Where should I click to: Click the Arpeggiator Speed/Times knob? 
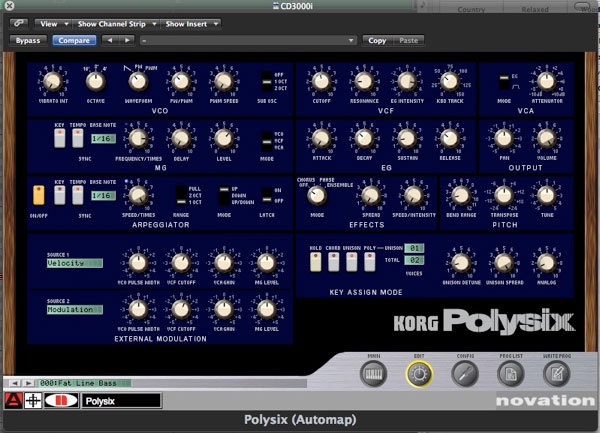[x=138, y=195]
